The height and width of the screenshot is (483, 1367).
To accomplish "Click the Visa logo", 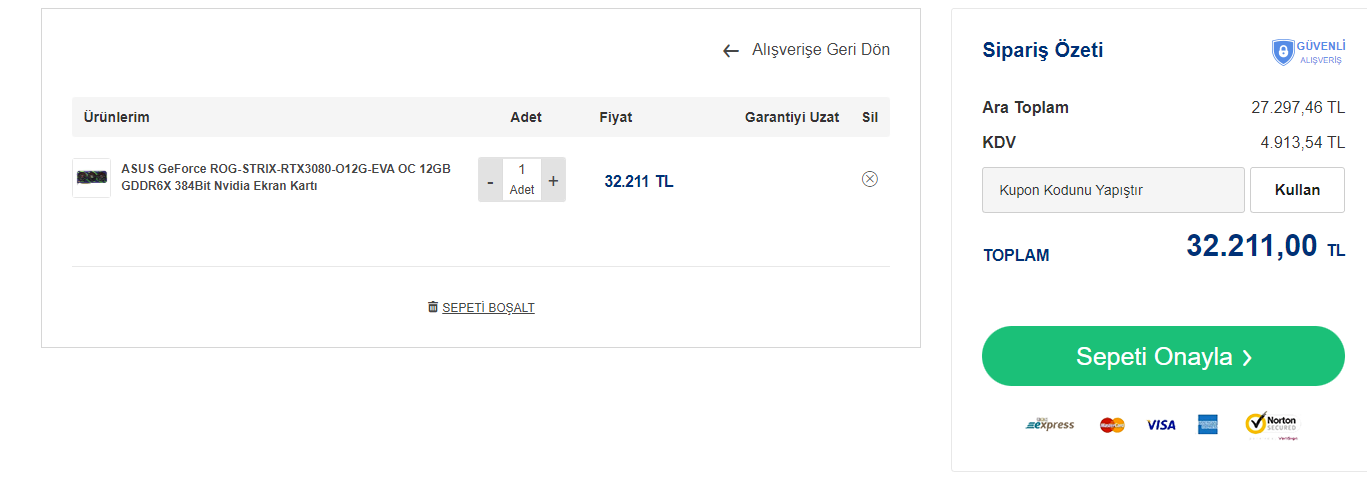I will click(x=1161, y=425).
